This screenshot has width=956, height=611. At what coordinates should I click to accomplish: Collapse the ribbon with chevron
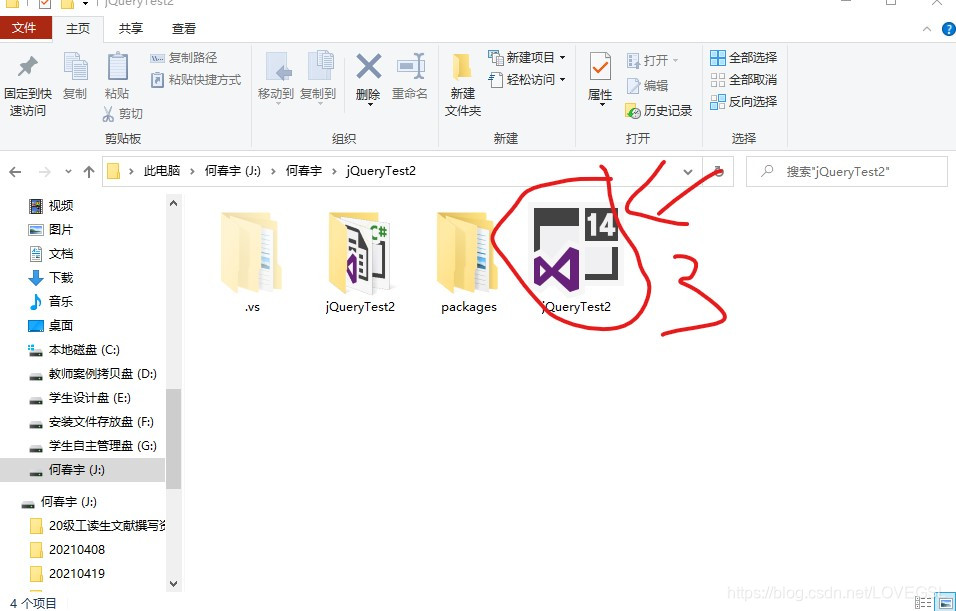click(927, 29)
